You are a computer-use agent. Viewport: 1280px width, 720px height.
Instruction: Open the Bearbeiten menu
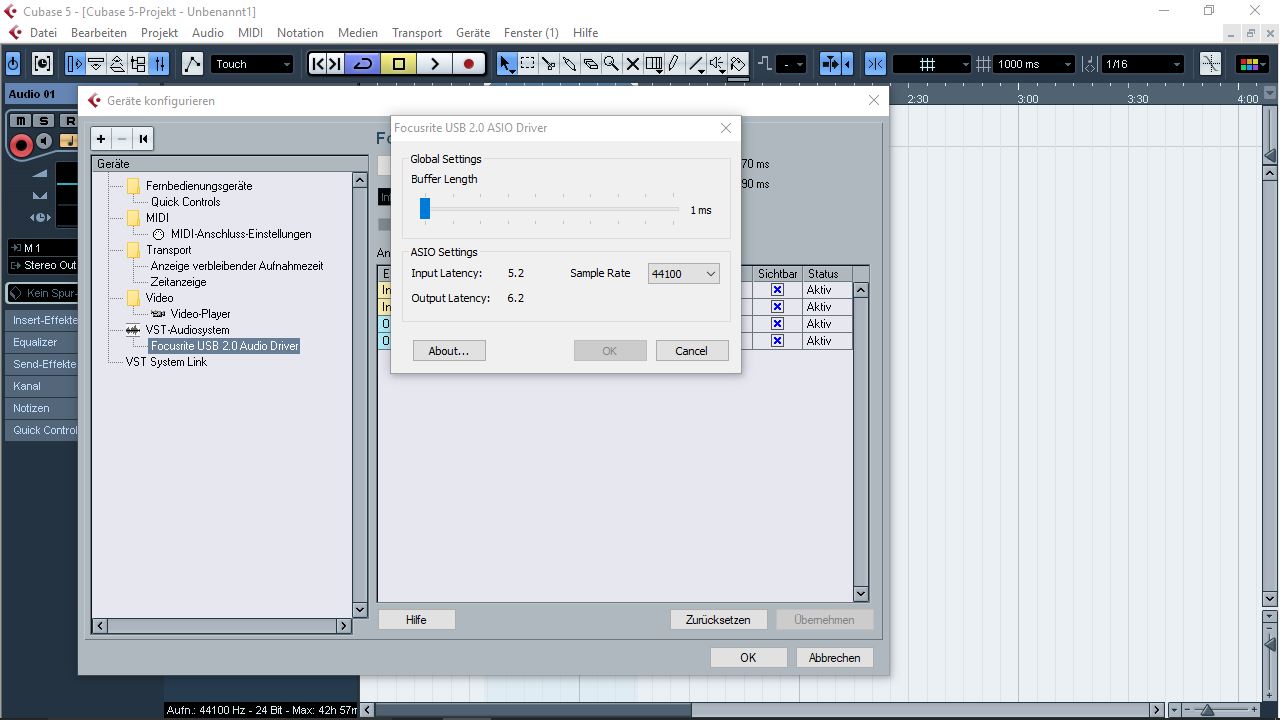tap(99, 32)
